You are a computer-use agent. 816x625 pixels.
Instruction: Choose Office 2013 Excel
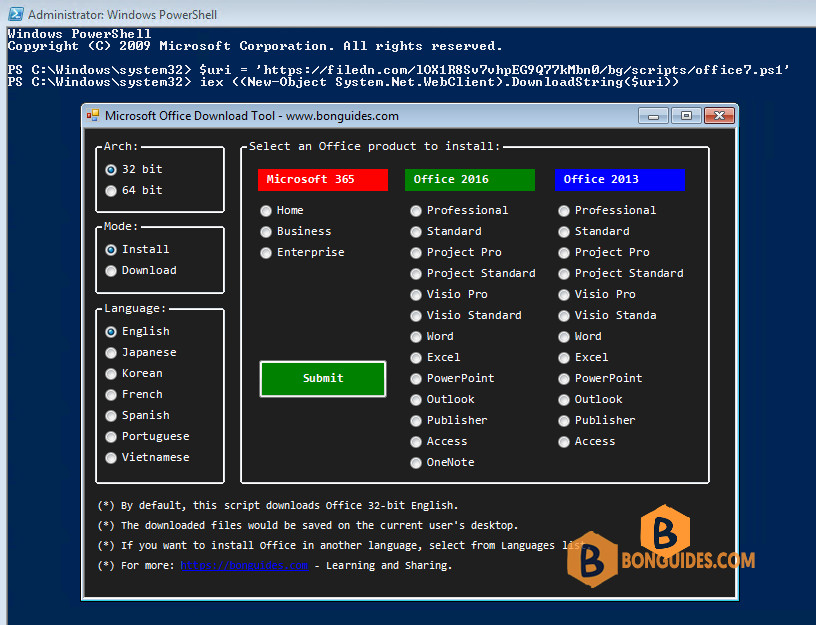coord(583,358)
